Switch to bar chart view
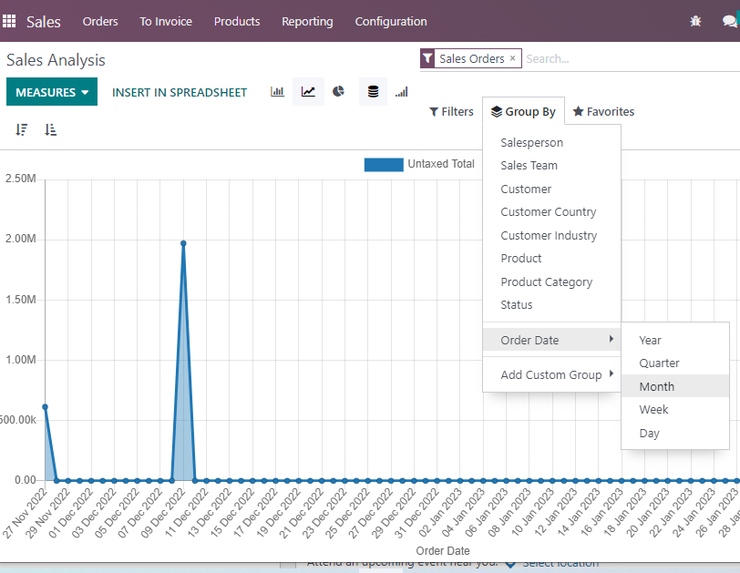This screenshot has height=573, width=740. pyautogui.click(x=278, y=92)
